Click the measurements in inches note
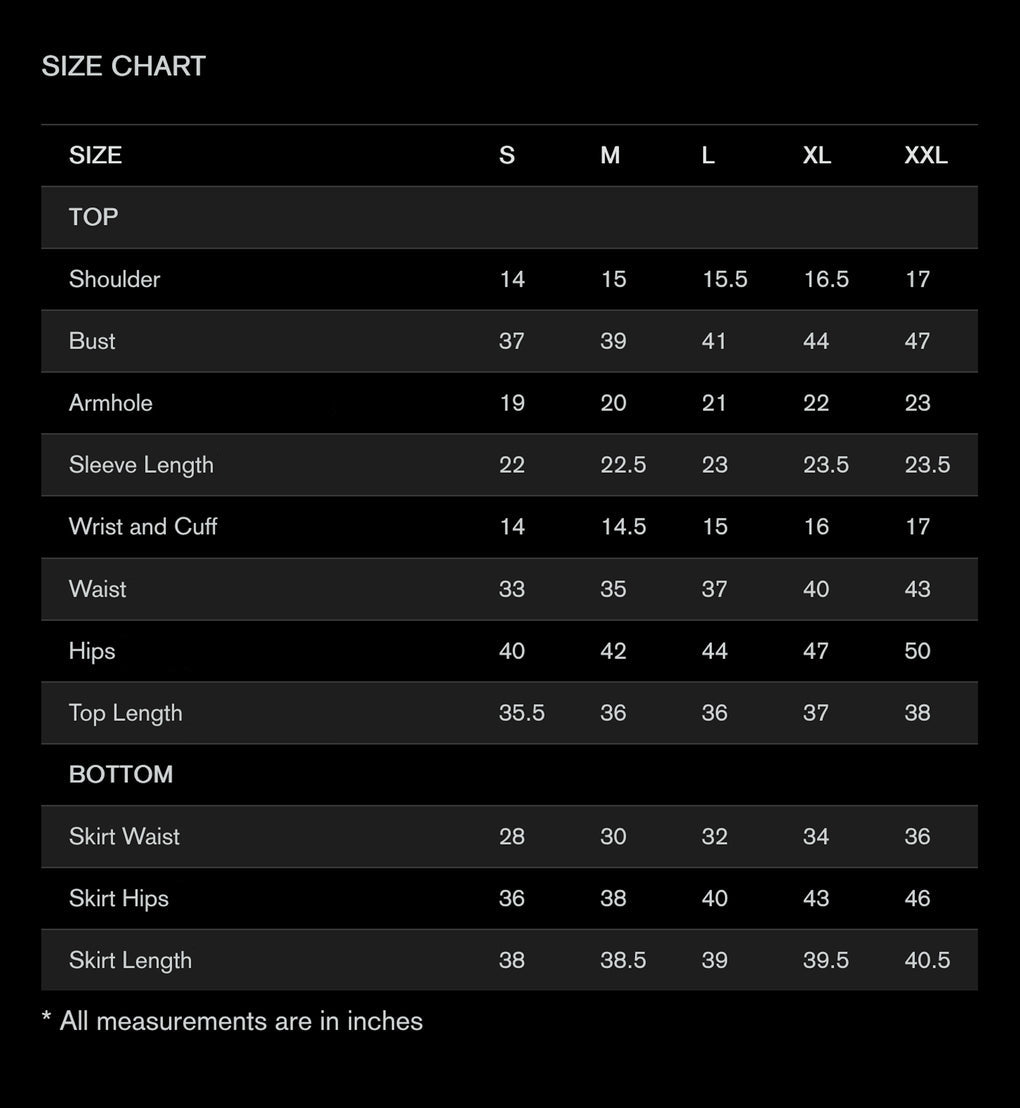The width and height of the screenshot is (1020, 1108). pos(233,1022)
